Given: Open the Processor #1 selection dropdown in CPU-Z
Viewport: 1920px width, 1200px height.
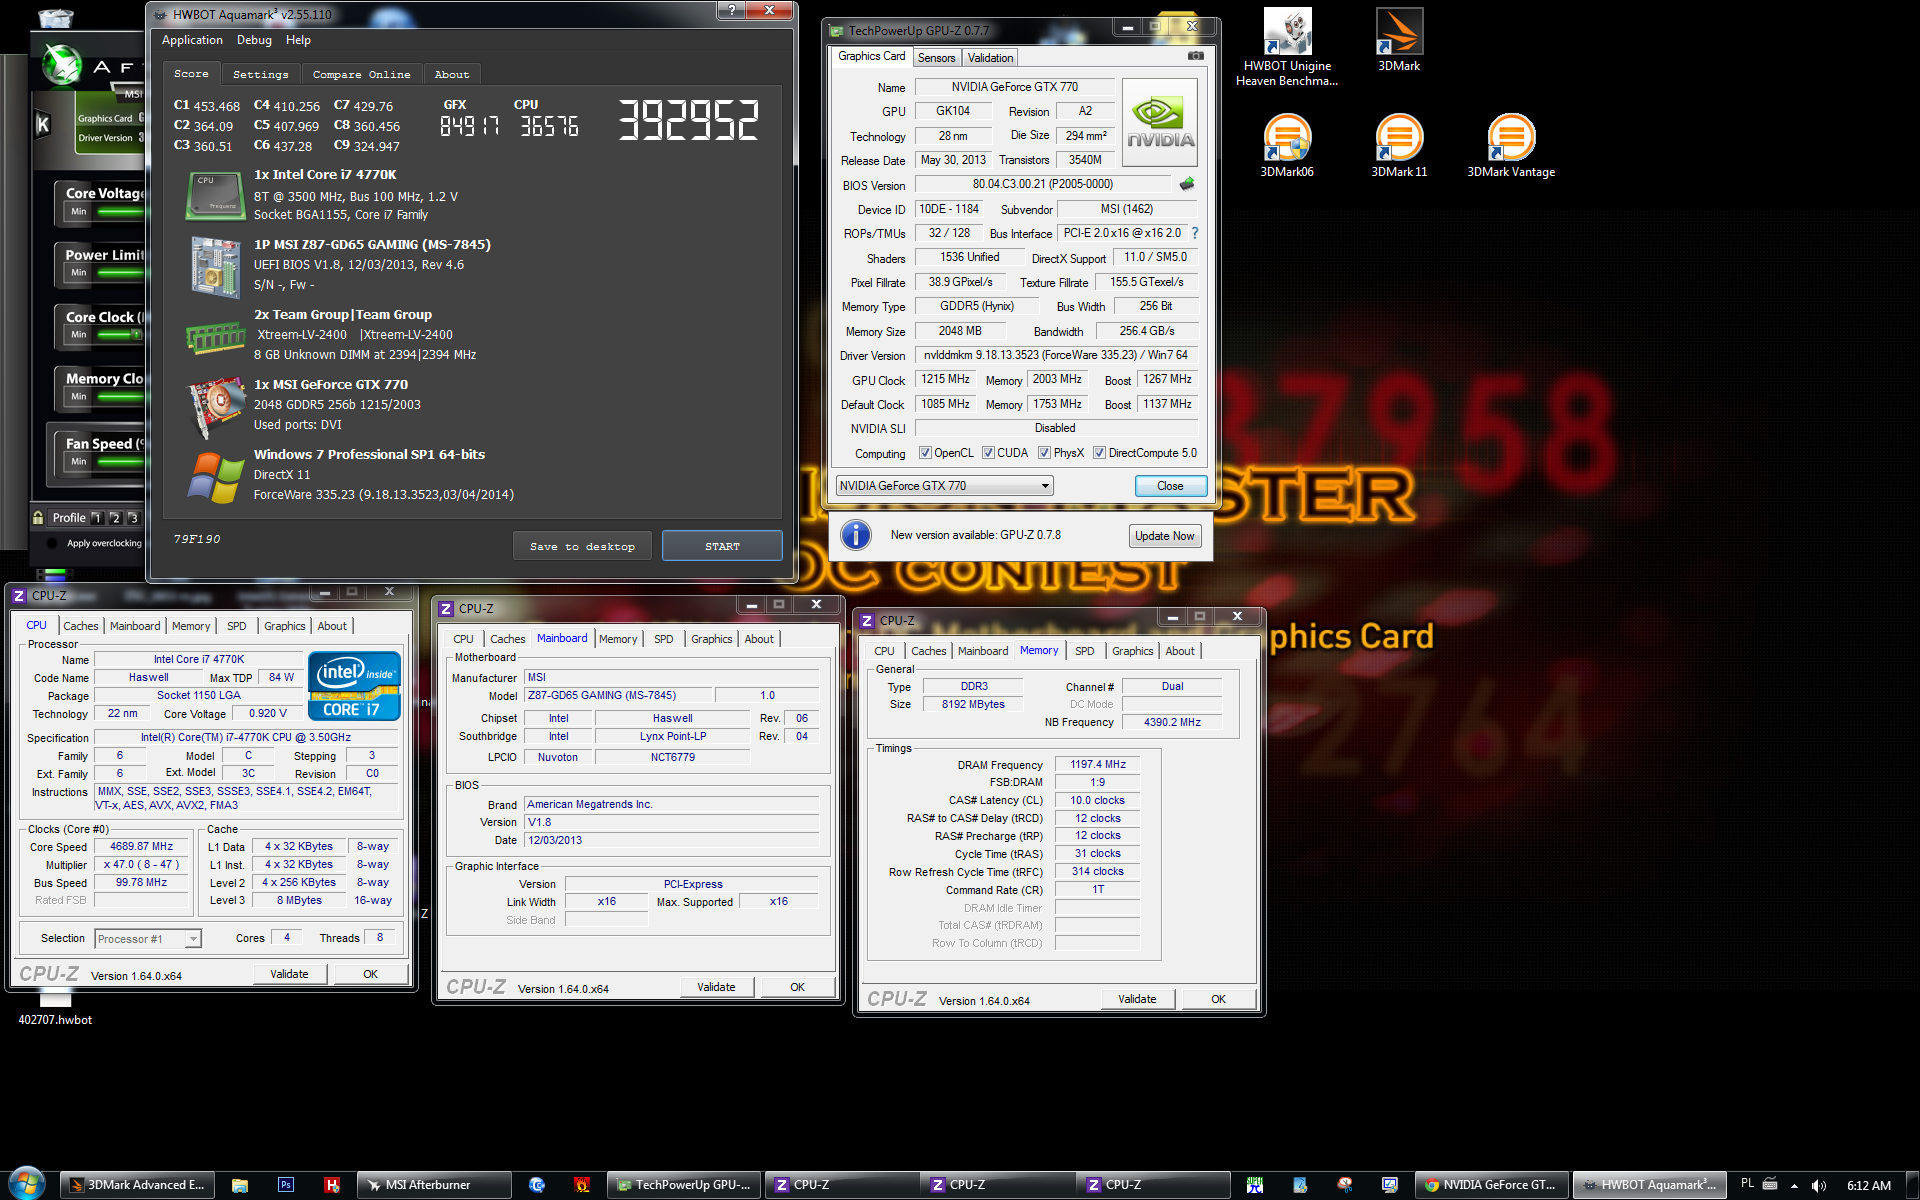Looking at the screenshot, I should tap(148, 939).
